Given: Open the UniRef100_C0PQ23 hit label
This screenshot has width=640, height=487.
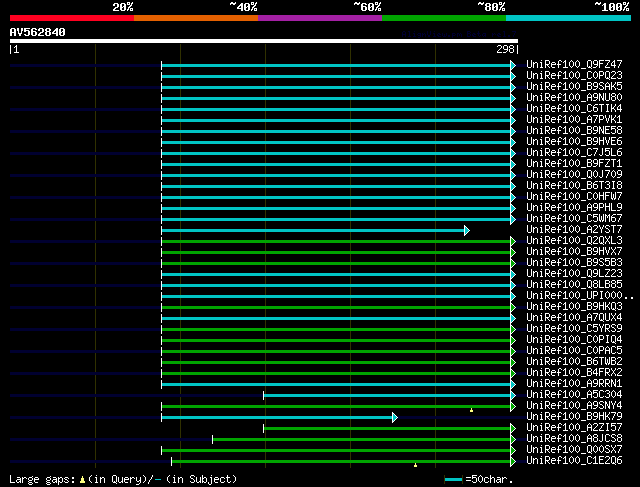Looking at the screenshot, I should [573, 76].
